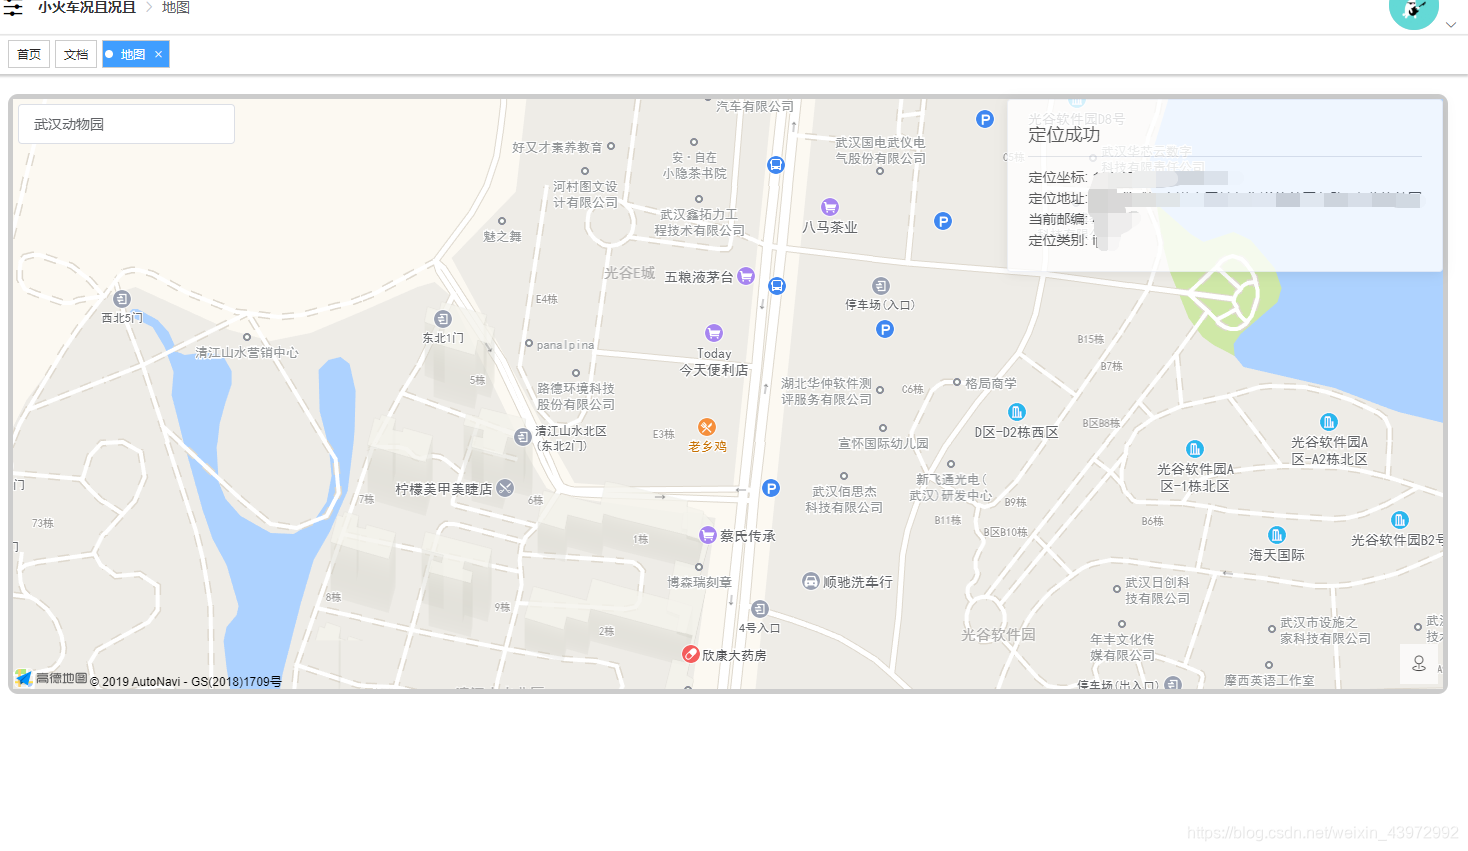Click the 定位类别 label
This screenshot has width=1468, height=851.
(x=1058, y=240)
